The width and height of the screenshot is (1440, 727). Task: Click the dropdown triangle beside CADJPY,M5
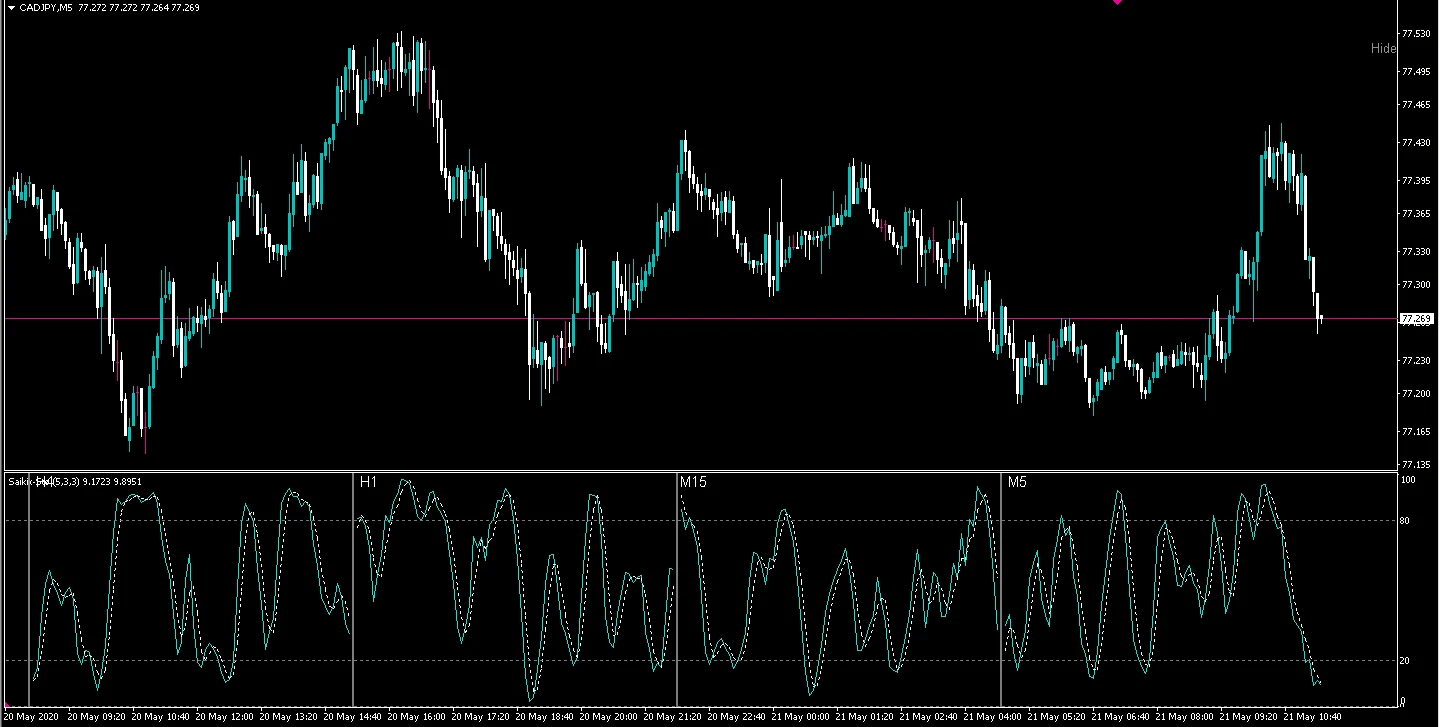click(11, 8)
